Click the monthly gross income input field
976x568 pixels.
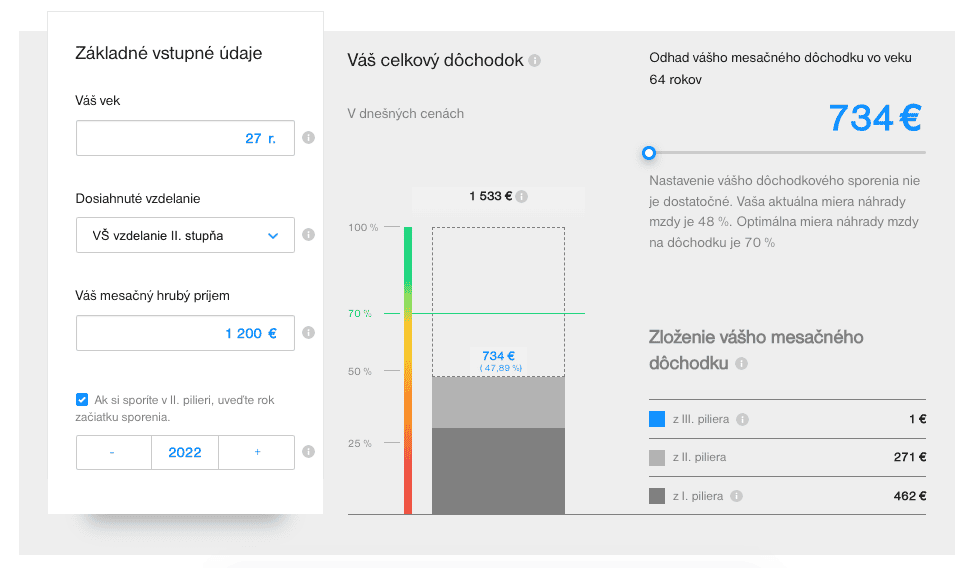tap(185, 333)
